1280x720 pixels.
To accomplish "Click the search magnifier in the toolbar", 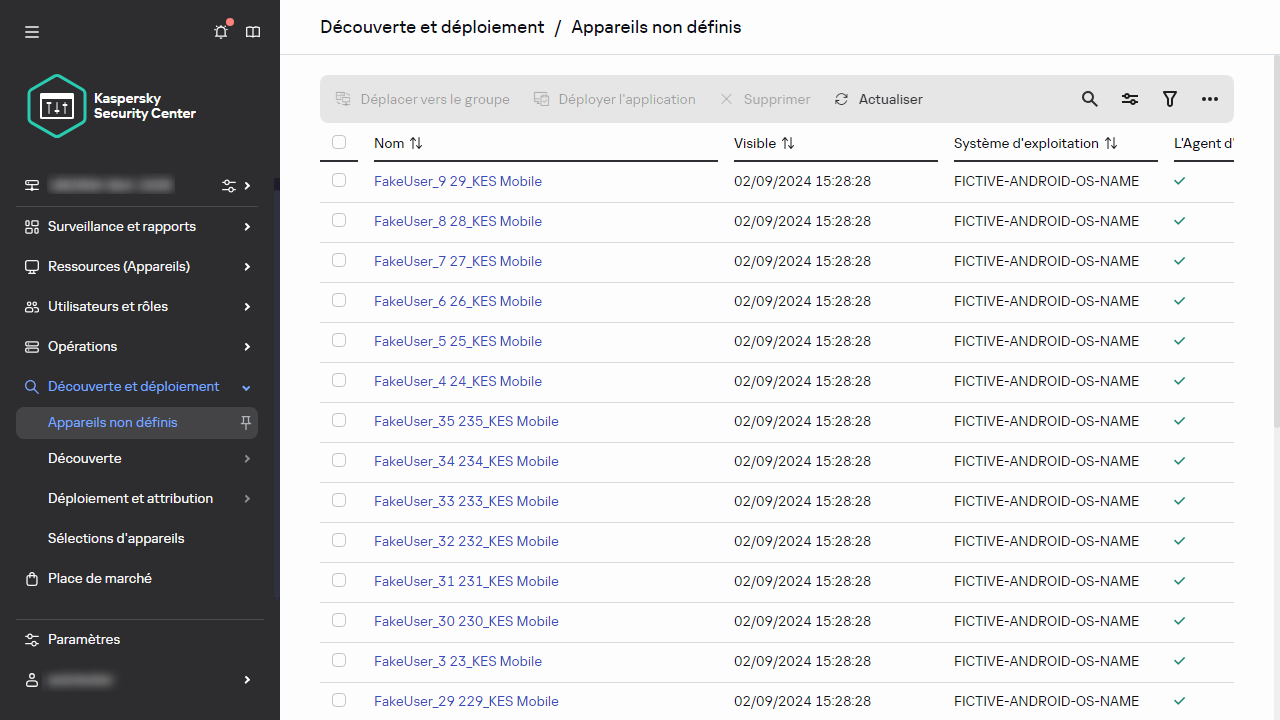I will (1089, 99).
